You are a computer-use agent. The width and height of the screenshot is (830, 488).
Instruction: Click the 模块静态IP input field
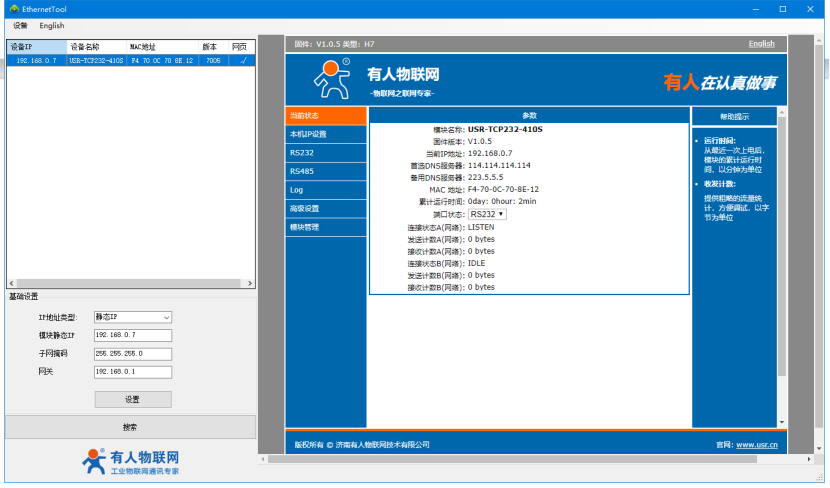tap(132, 335)
